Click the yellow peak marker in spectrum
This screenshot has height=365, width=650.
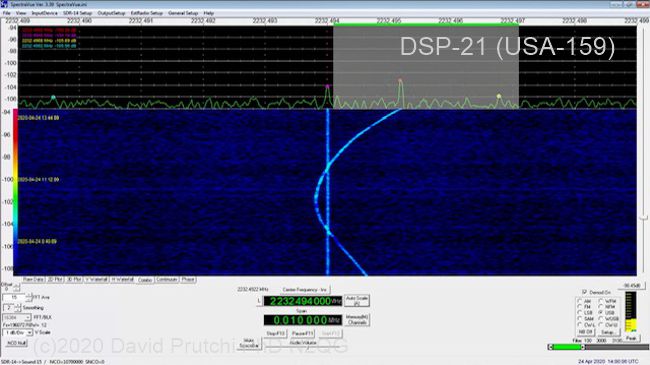tap(499, 96)
